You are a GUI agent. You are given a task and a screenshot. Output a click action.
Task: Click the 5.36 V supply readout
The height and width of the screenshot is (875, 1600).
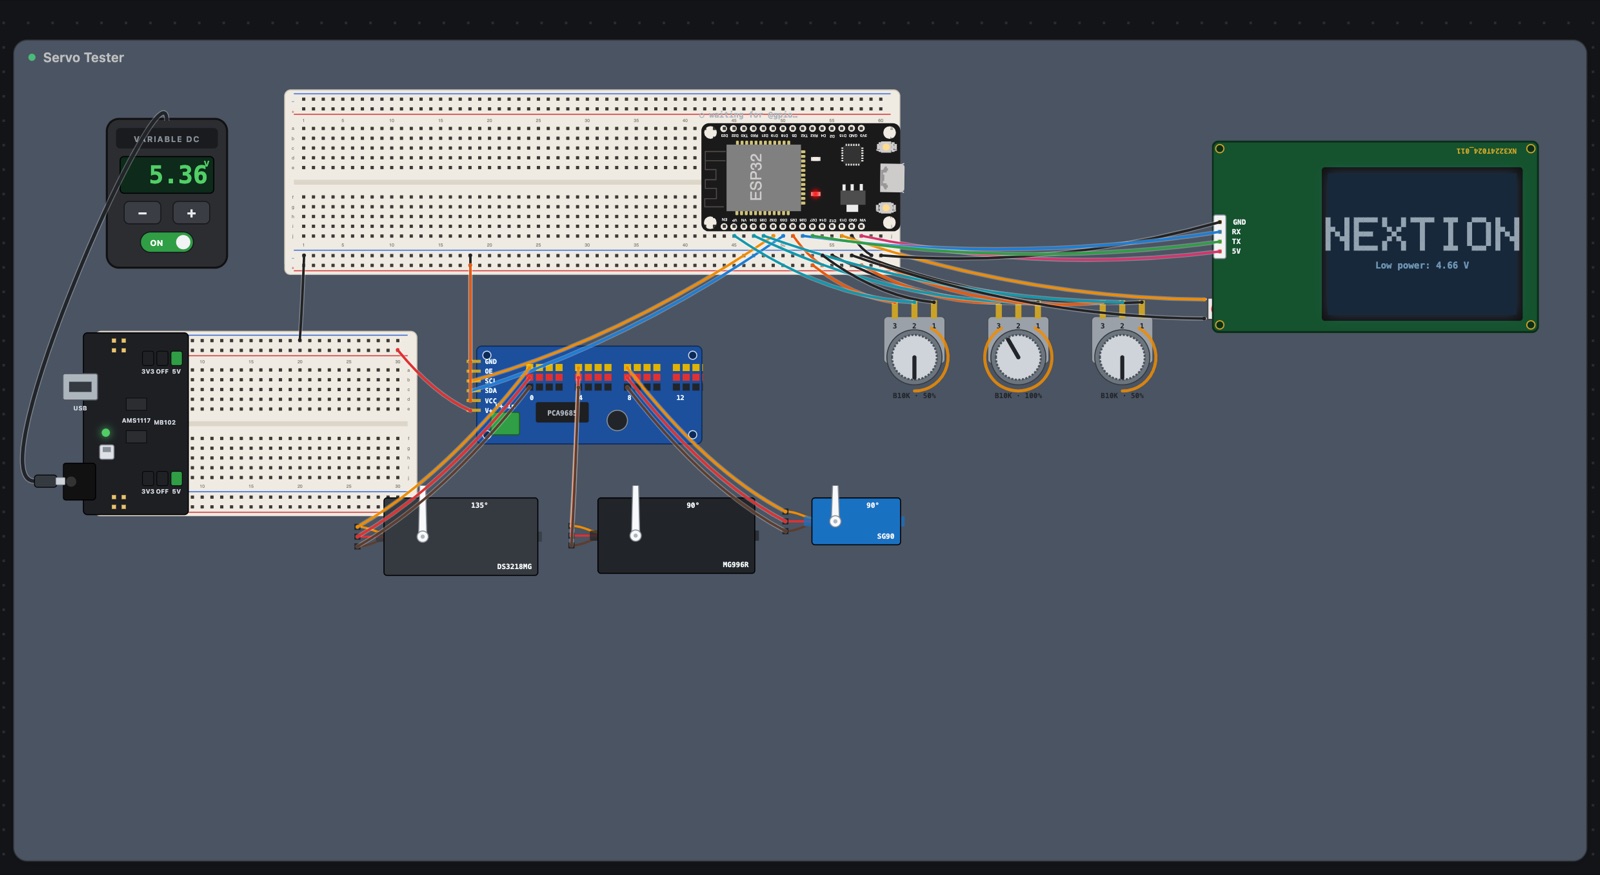167,174
